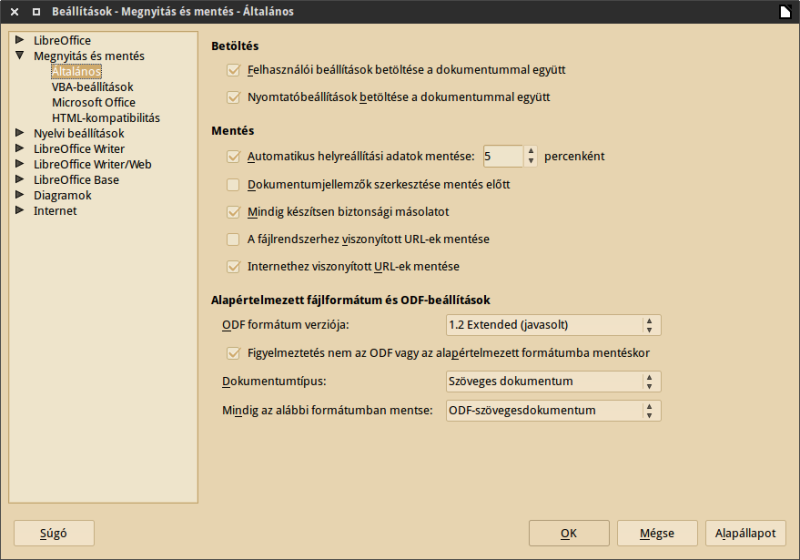
Task: Open help with Súgó button
Action: [54, 533]
